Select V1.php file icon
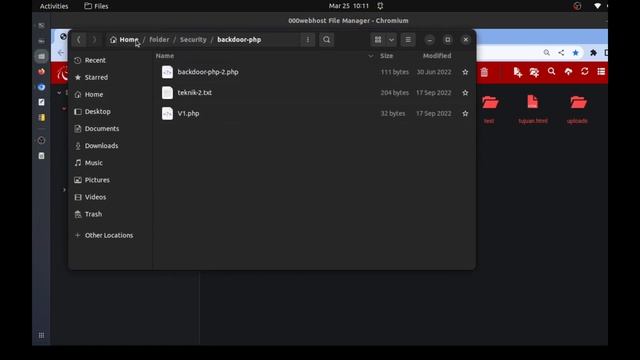The height and width of the screenshot is (360, 640). tap(167, 114)
